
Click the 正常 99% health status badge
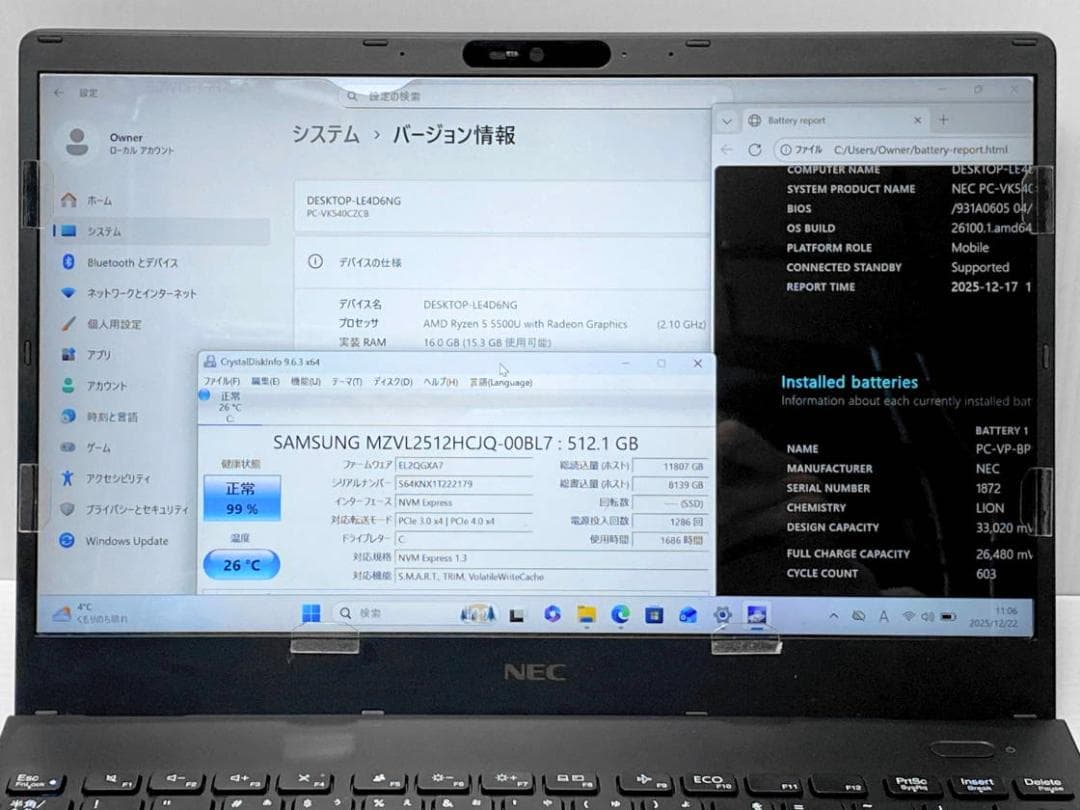[240, 495]
